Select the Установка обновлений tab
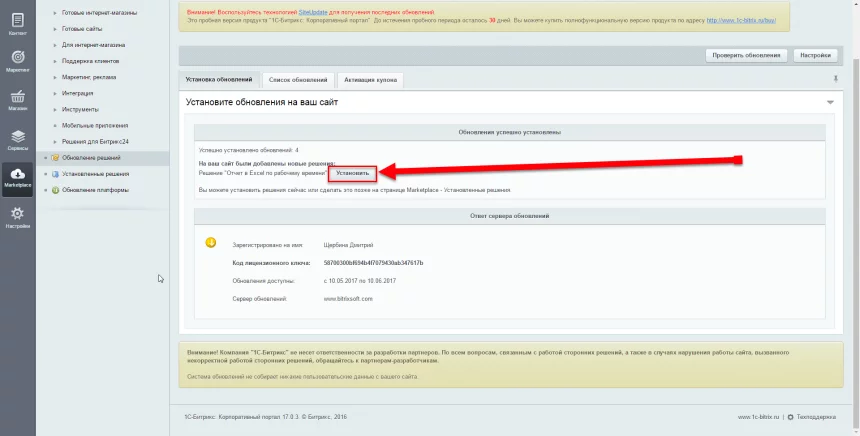The image size is (860, 436). click(219, 79)
